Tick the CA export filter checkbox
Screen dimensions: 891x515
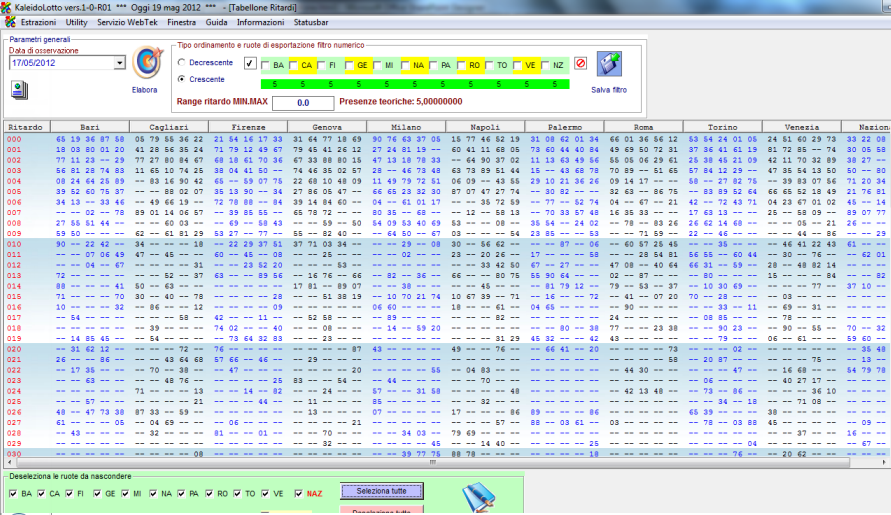(293, 65)
